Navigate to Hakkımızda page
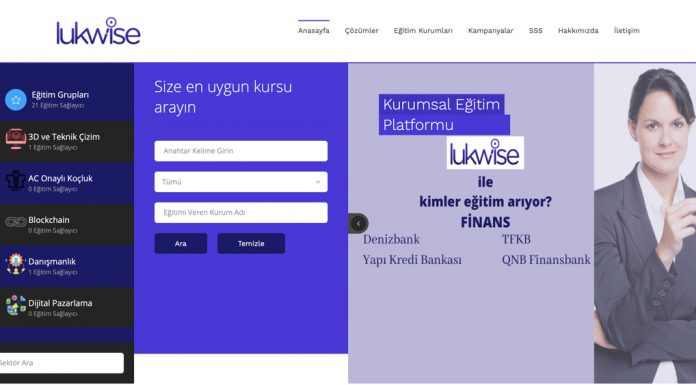Viewport: 696px width, 385px height. point(578,31)
